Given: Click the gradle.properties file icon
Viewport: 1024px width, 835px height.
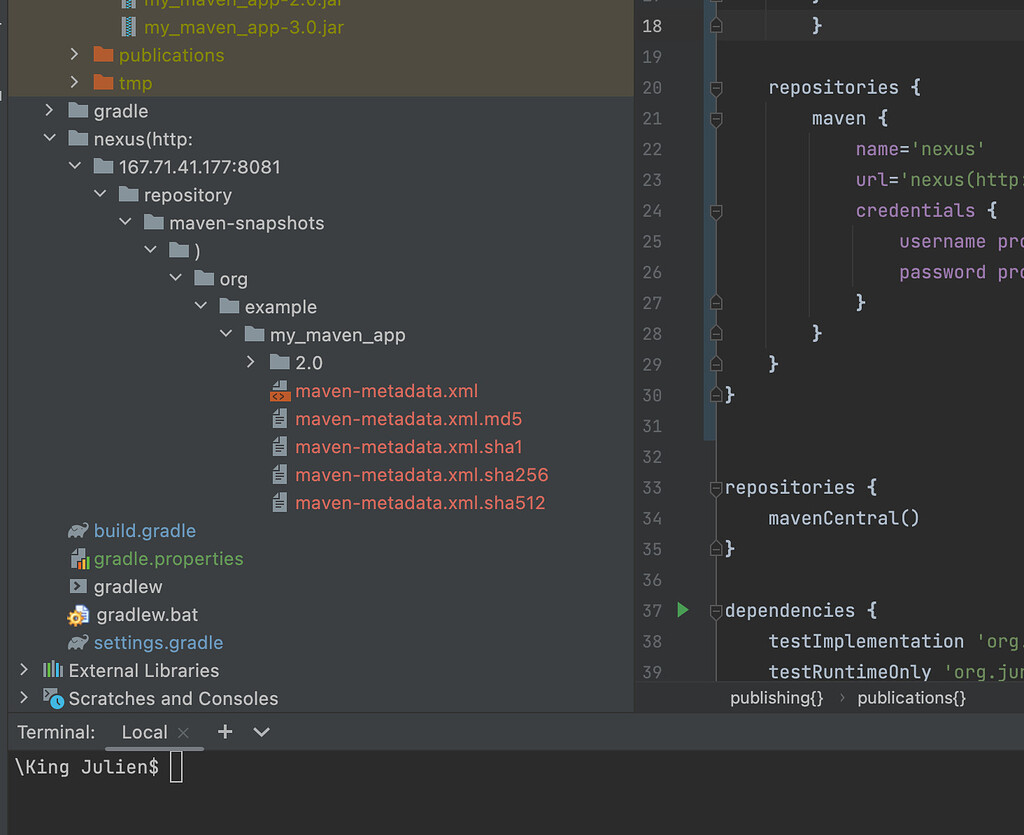Looking at the screenshot, I should tap(79, 559).
